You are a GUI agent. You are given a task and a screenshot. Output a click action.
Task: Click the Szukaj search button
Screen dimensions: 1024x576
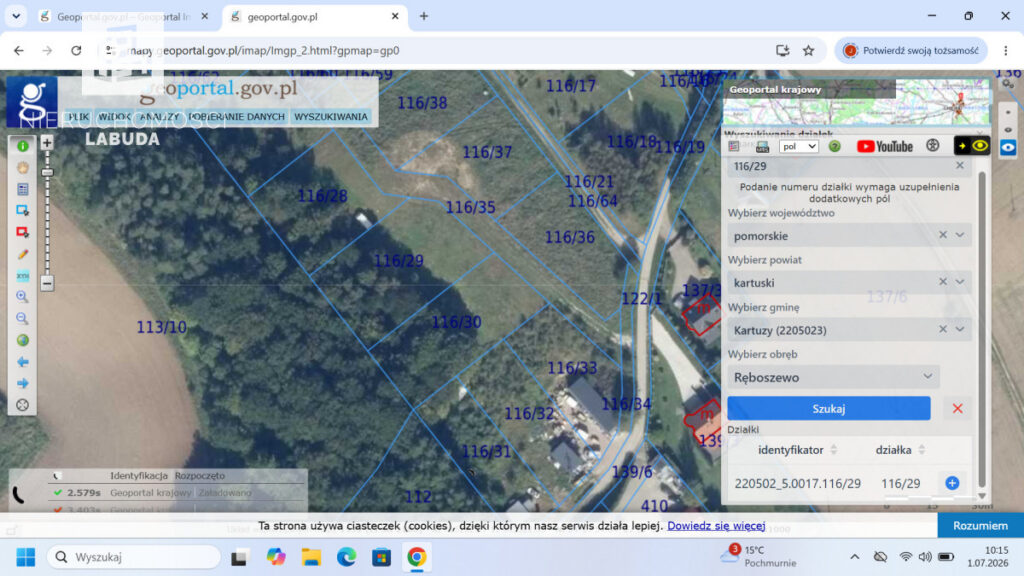click(829, 408)
